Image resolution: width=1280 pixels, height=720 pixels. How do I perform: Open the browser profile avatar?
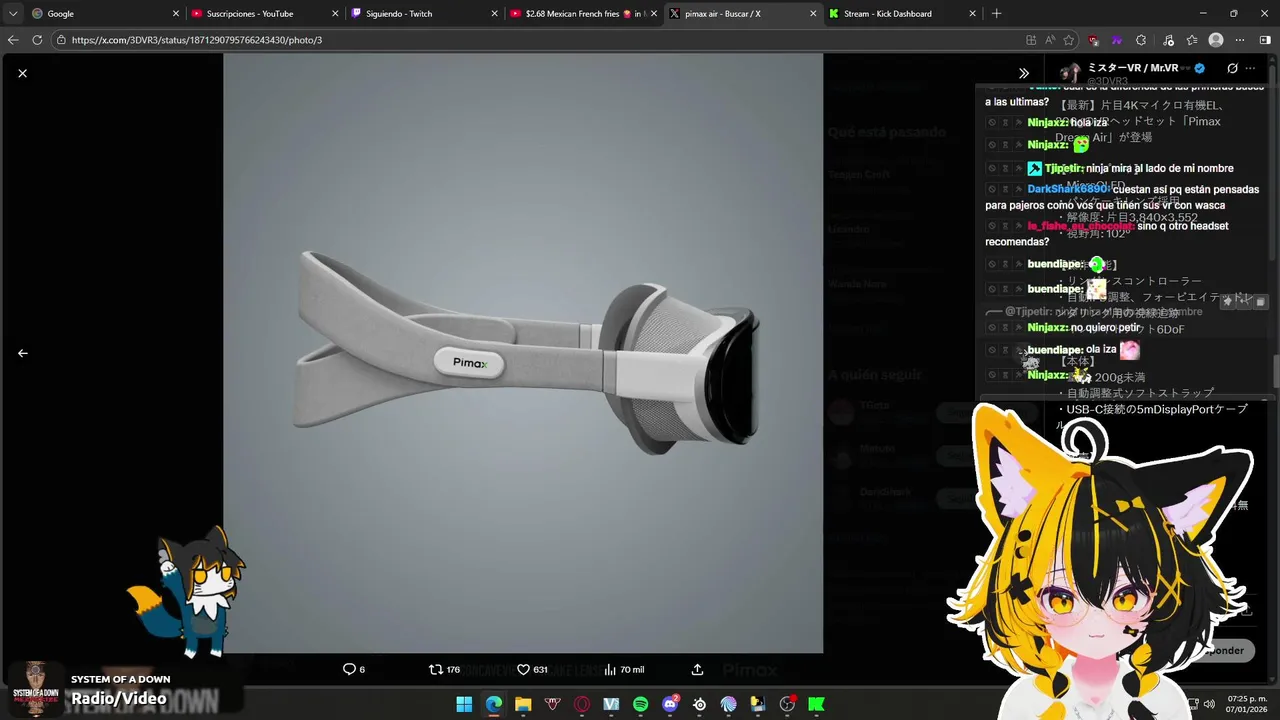(x=1216, y=40)
